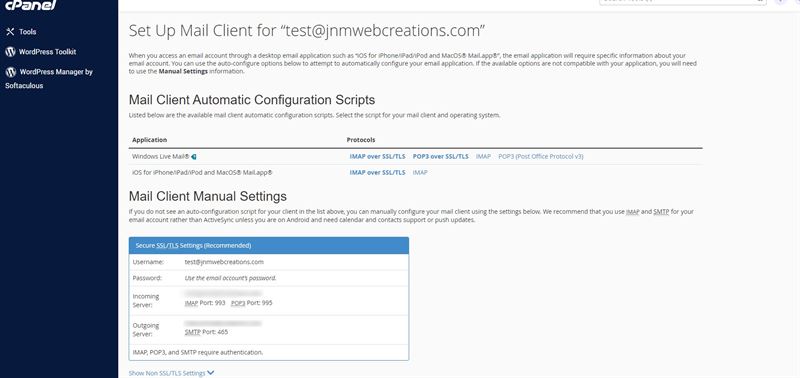The image size is (800, 378).
Task: Click the search field at the top
Action: coord(683,2)
